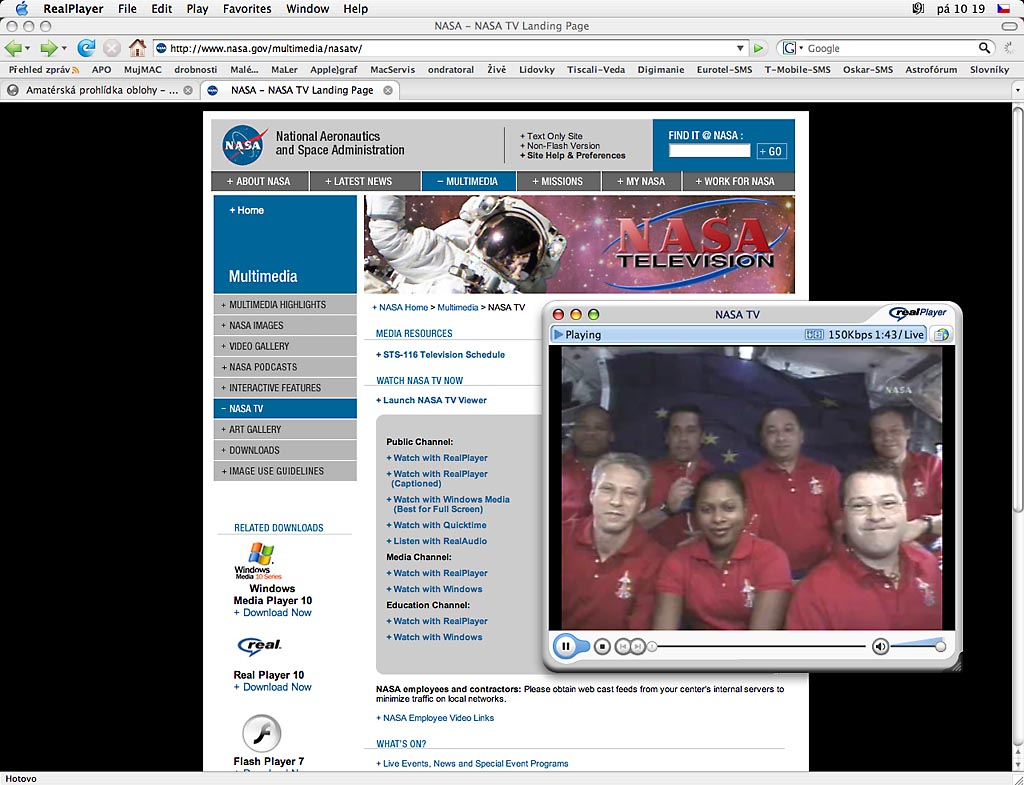Click the RealPlayer logo in player window
The width and height of the screenshot is (1024, 785).
(918, 313)
